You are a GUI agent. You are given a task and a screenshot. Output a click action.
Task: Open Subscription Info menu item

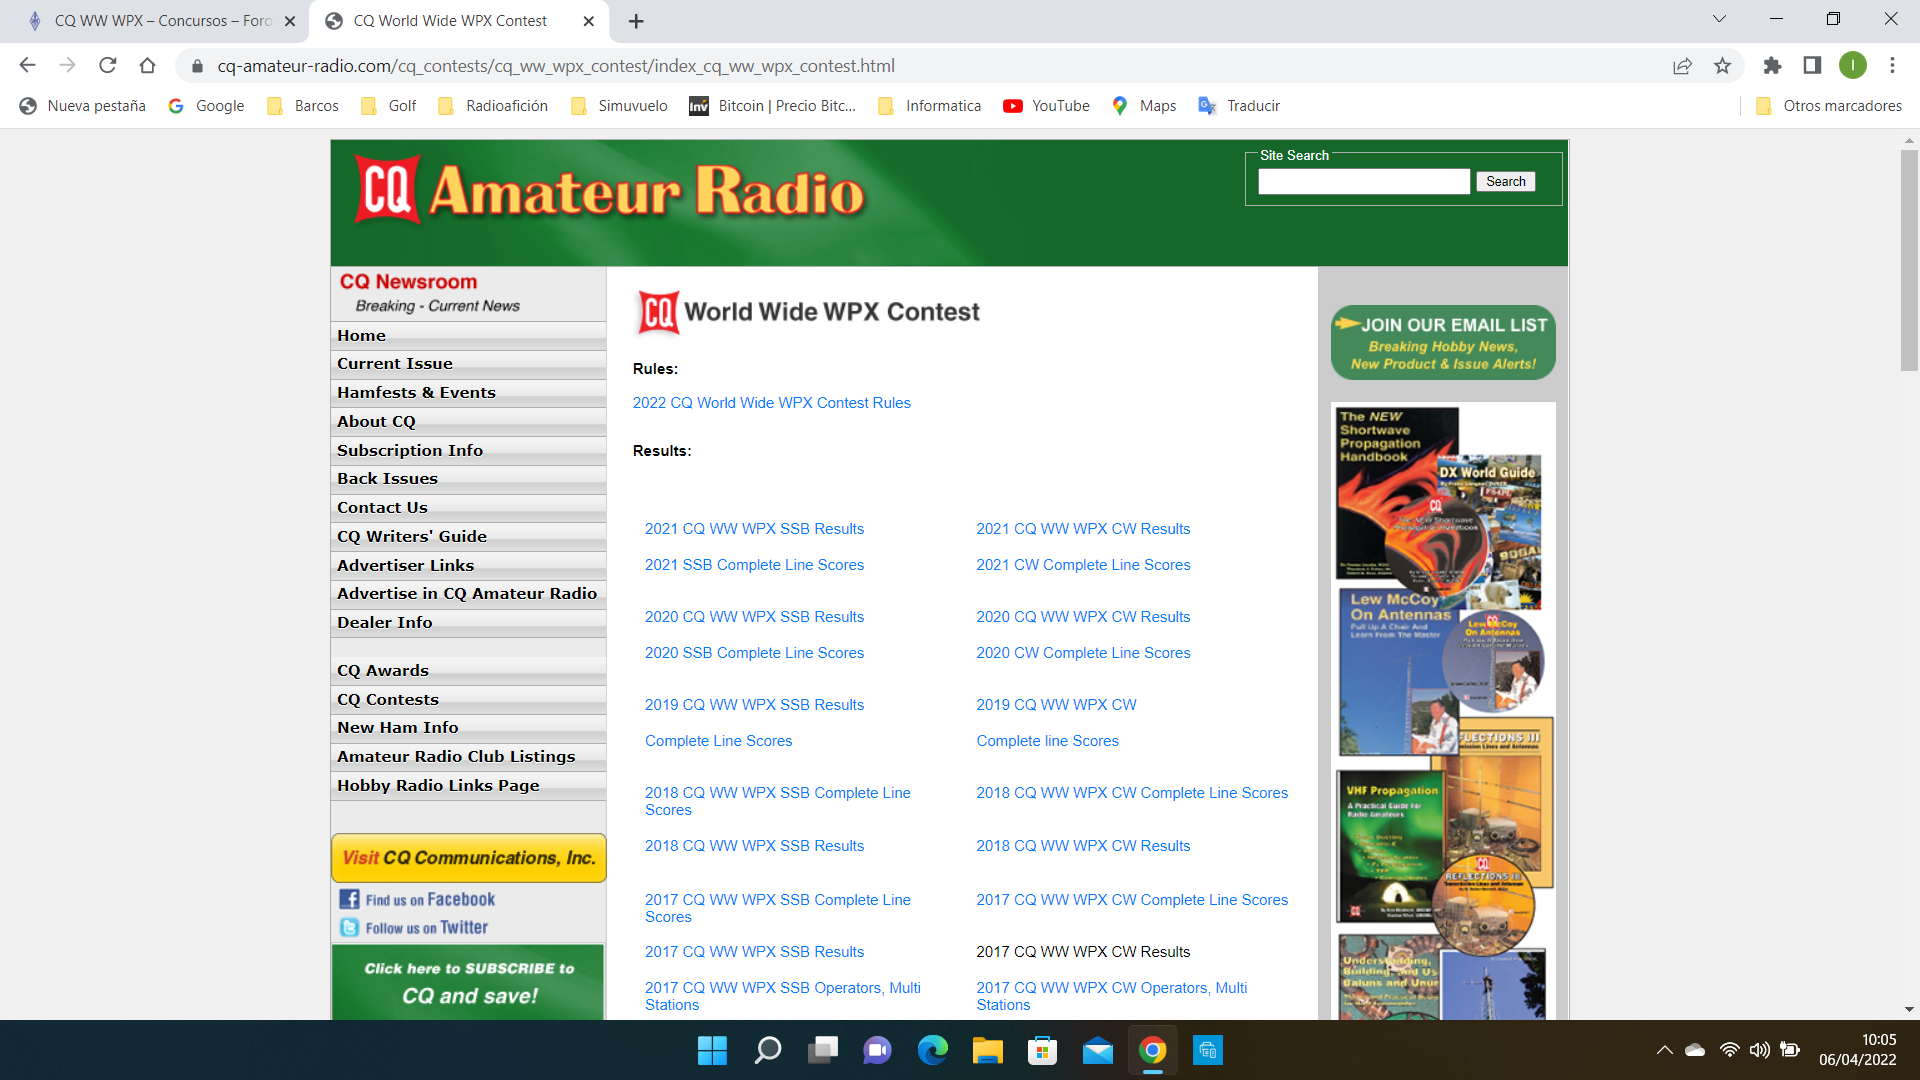pos(468,451)
